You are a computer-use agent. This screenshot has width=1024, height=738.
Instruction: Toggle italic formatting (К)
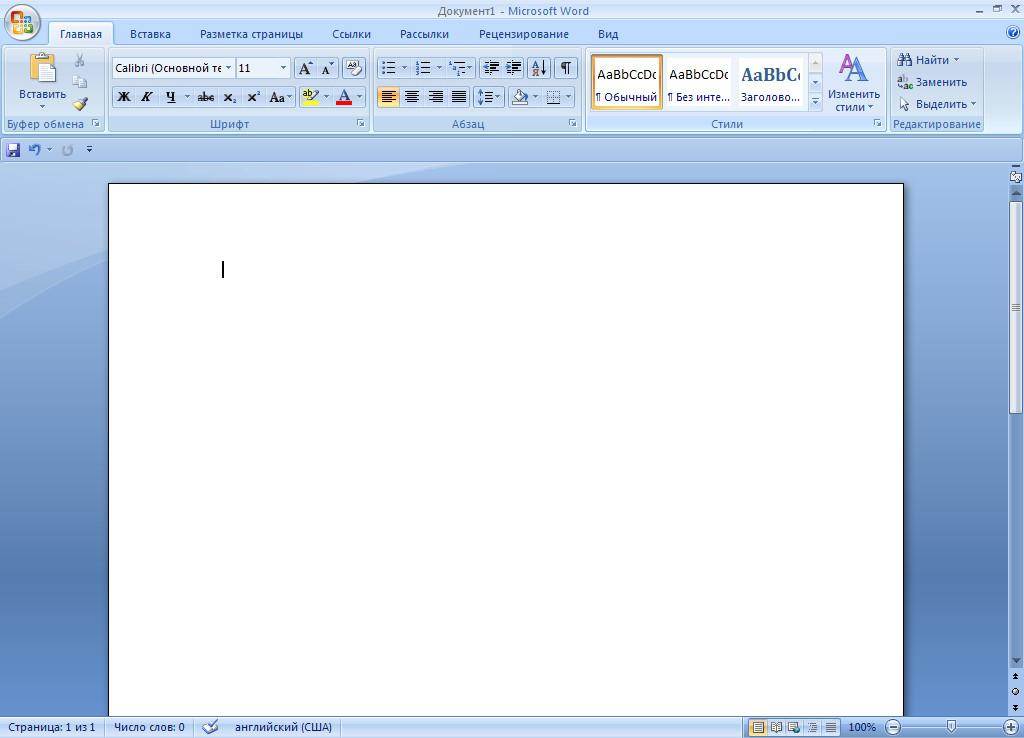point(147,97)
